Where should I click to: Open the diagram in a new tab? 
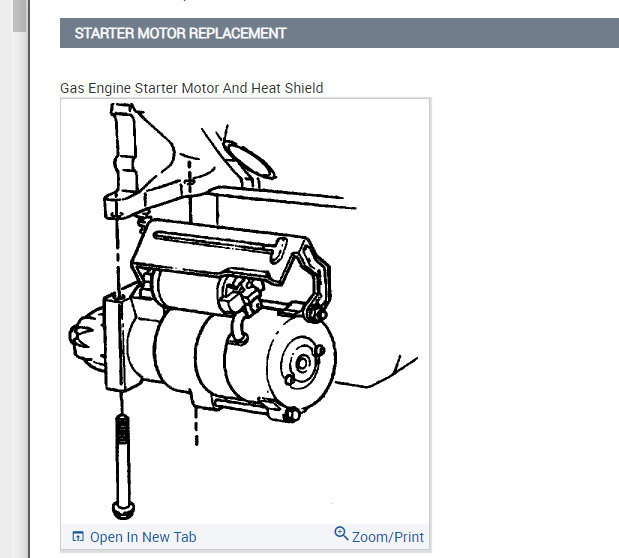click(x=134, y=537)
